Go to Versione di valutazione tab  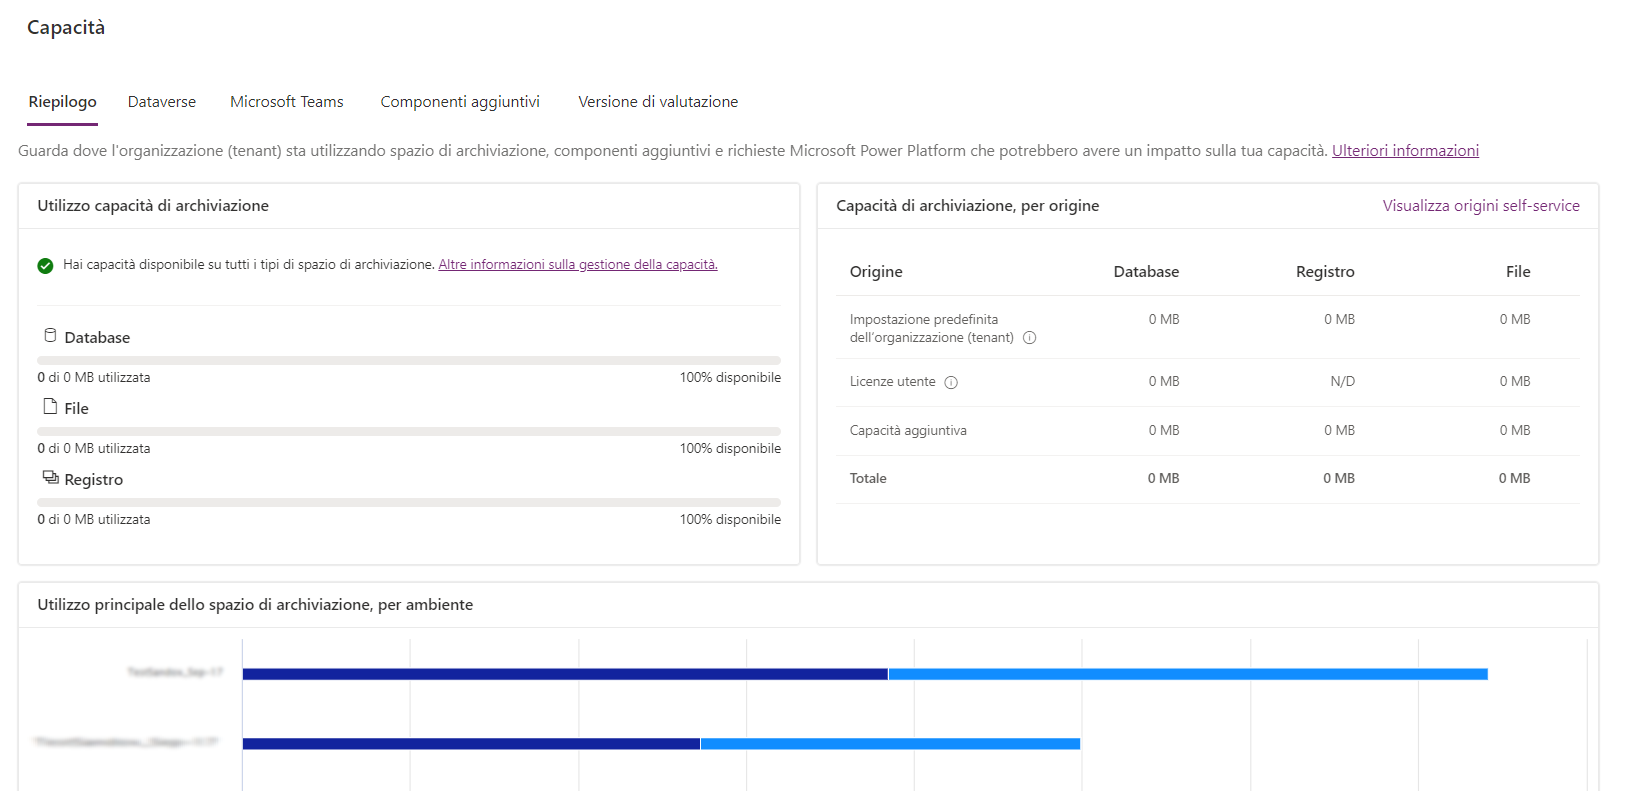[658, 102]
